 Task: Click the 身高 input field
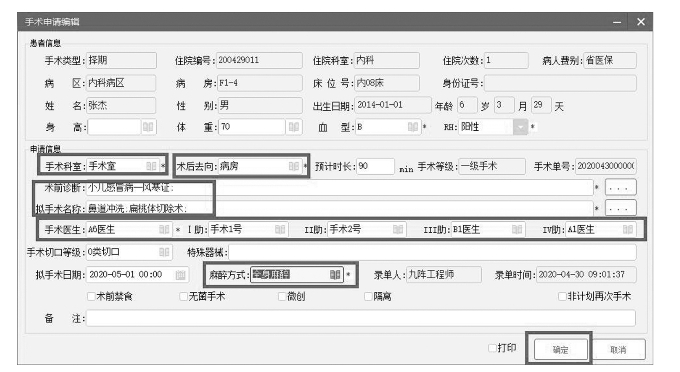pyautogui.click(x=114, y=127)
